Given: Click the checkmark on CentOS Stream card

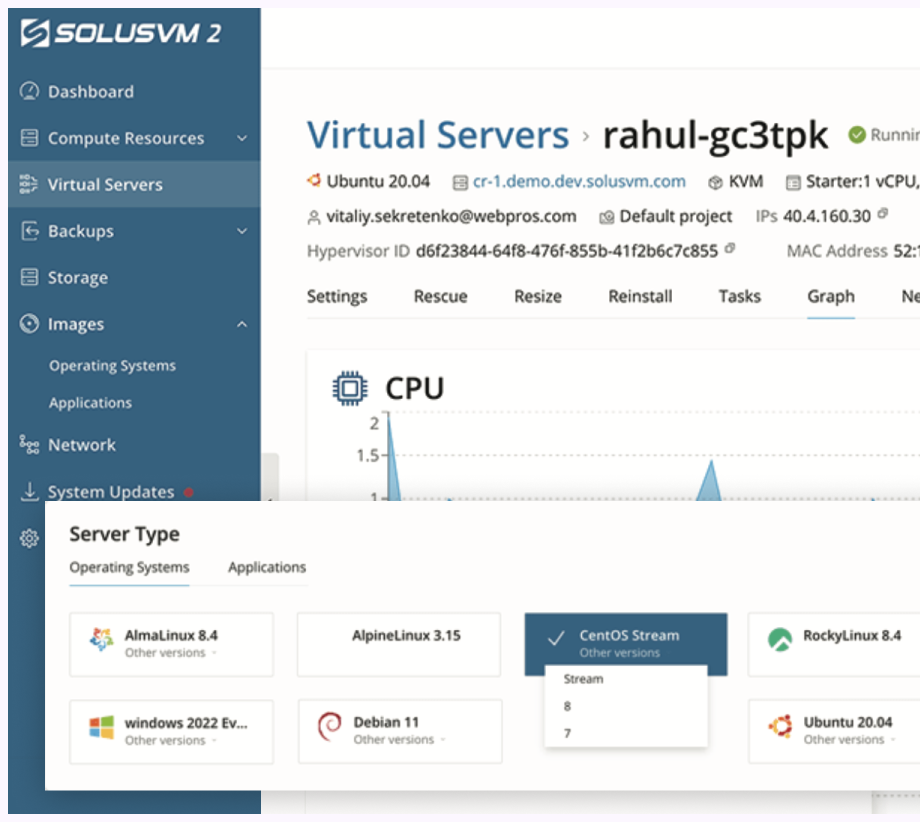Looking at the screenshot, I should 556,638.
